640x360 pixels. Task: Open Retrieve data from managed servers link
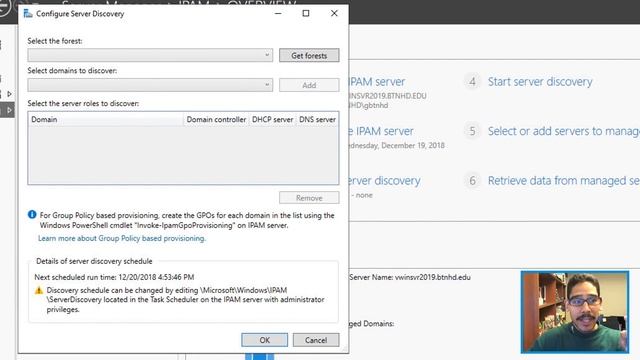[x=564, y=180]
